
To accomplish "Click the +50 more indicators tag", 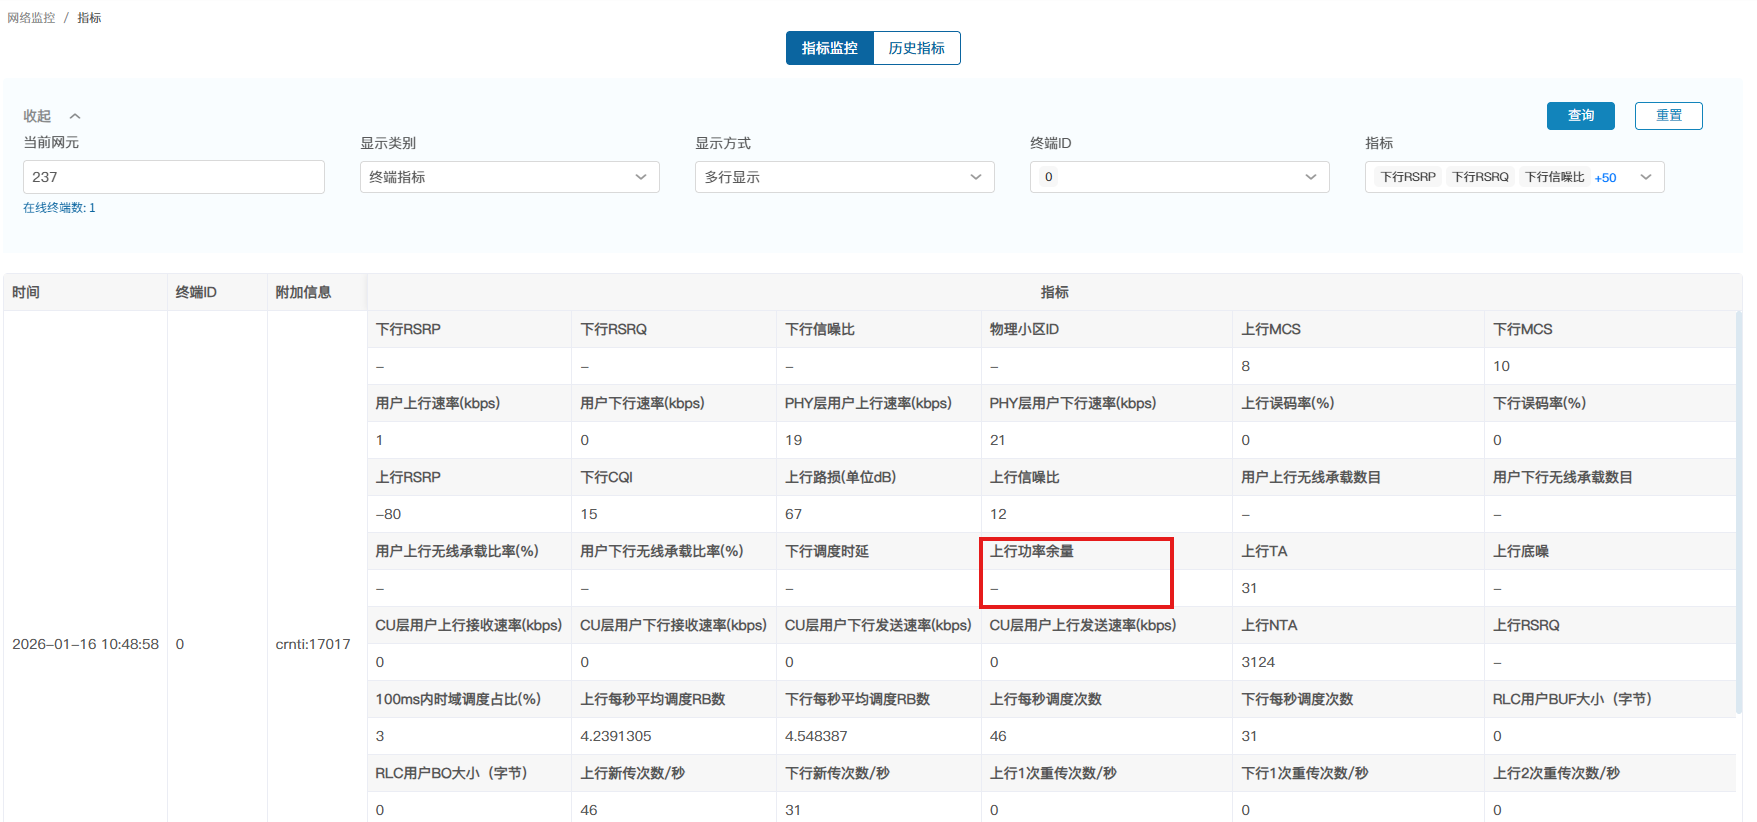I will (x=1605, y=178).
